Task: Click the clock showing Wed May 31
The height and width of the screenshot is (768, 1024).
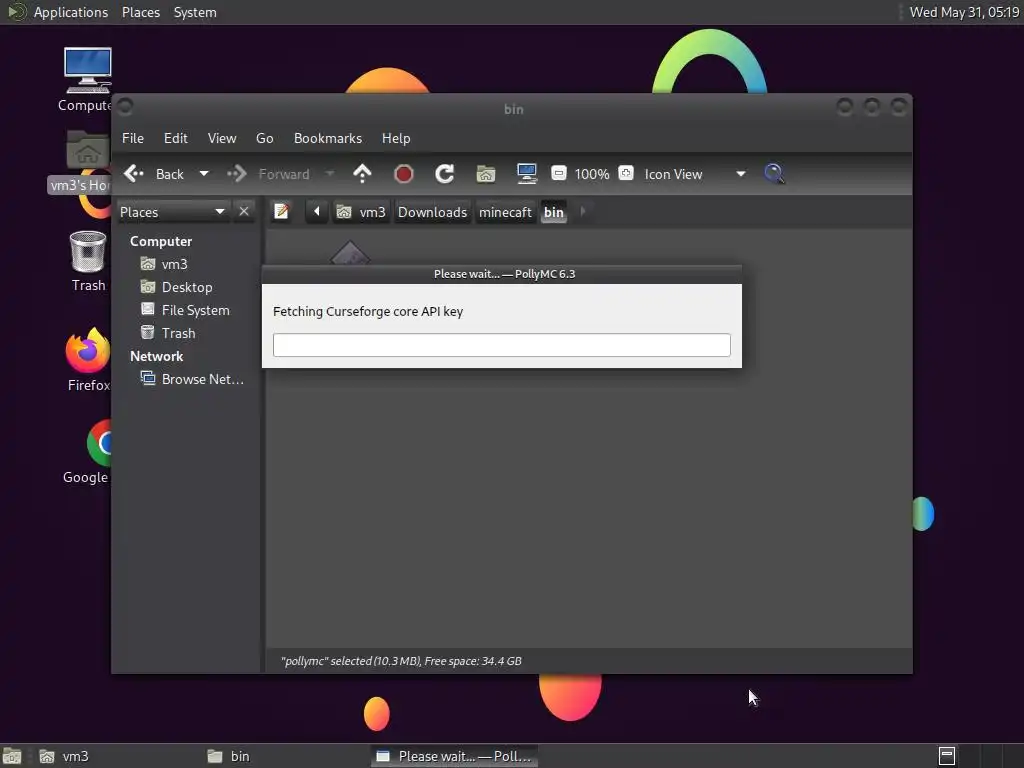Action: pos(964,12)
